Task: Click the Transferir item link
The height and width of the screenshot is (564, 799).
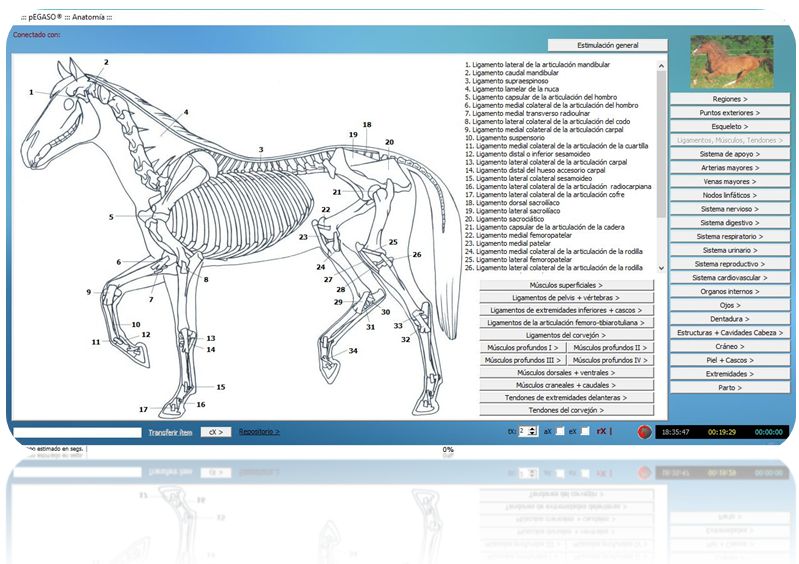Action: click(x=170, y=432)
